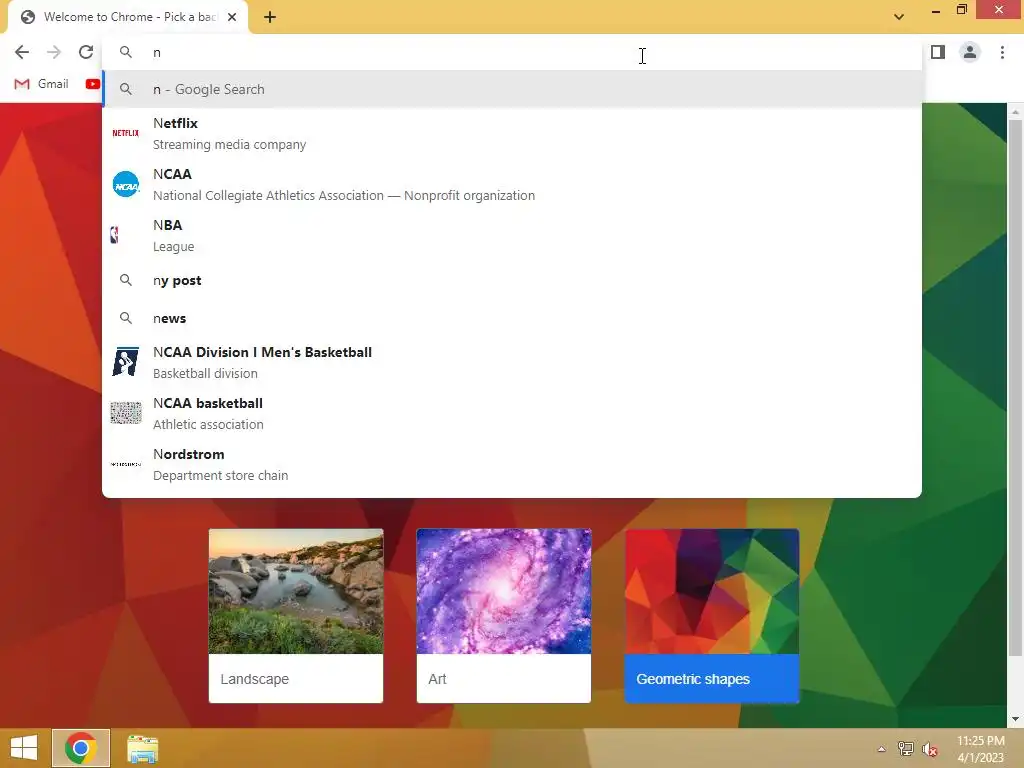Open Gmail bookmark
The width and height of the screenshot is (1024, 768).
(42, 84)
